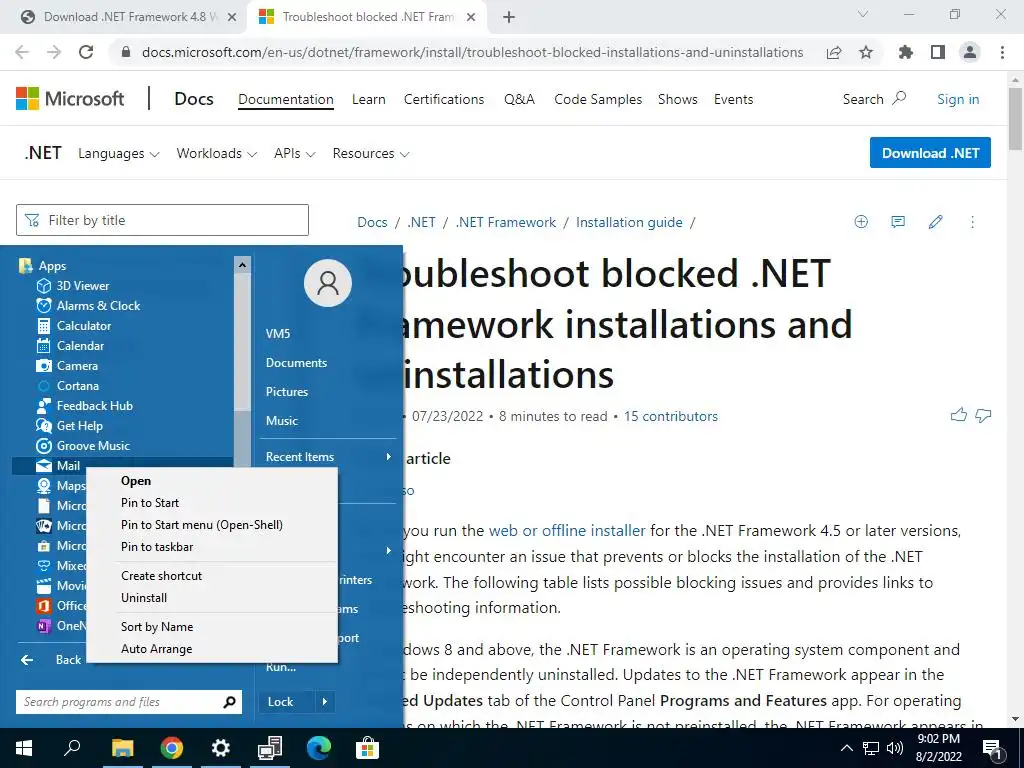The height and width of the screenshot is (768, 1024).
Task: Select Open in context menu
Action: coord(136,481)
